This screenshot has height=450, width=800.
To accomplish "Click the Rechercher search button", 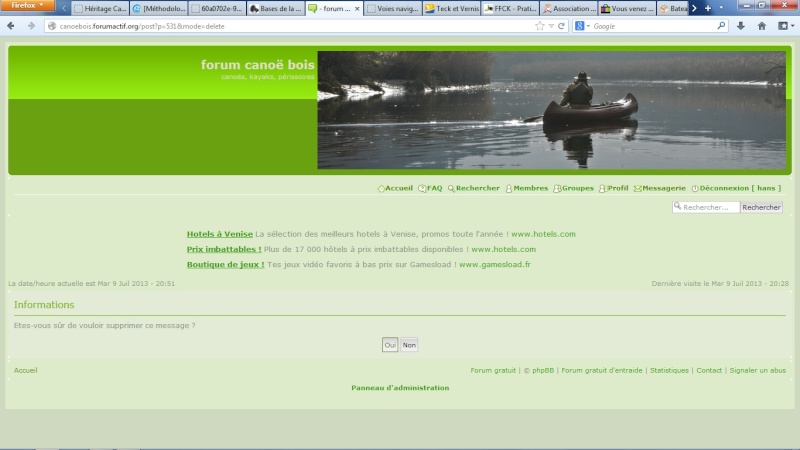I will pyautogui.click(x=761, y=207).
